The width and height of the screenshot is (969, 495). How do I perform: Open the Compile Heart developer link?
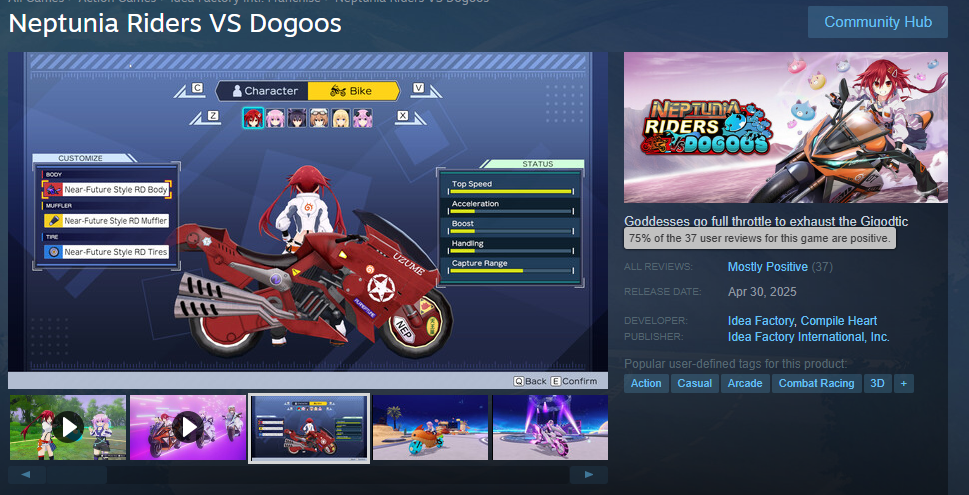coord(839,321)
